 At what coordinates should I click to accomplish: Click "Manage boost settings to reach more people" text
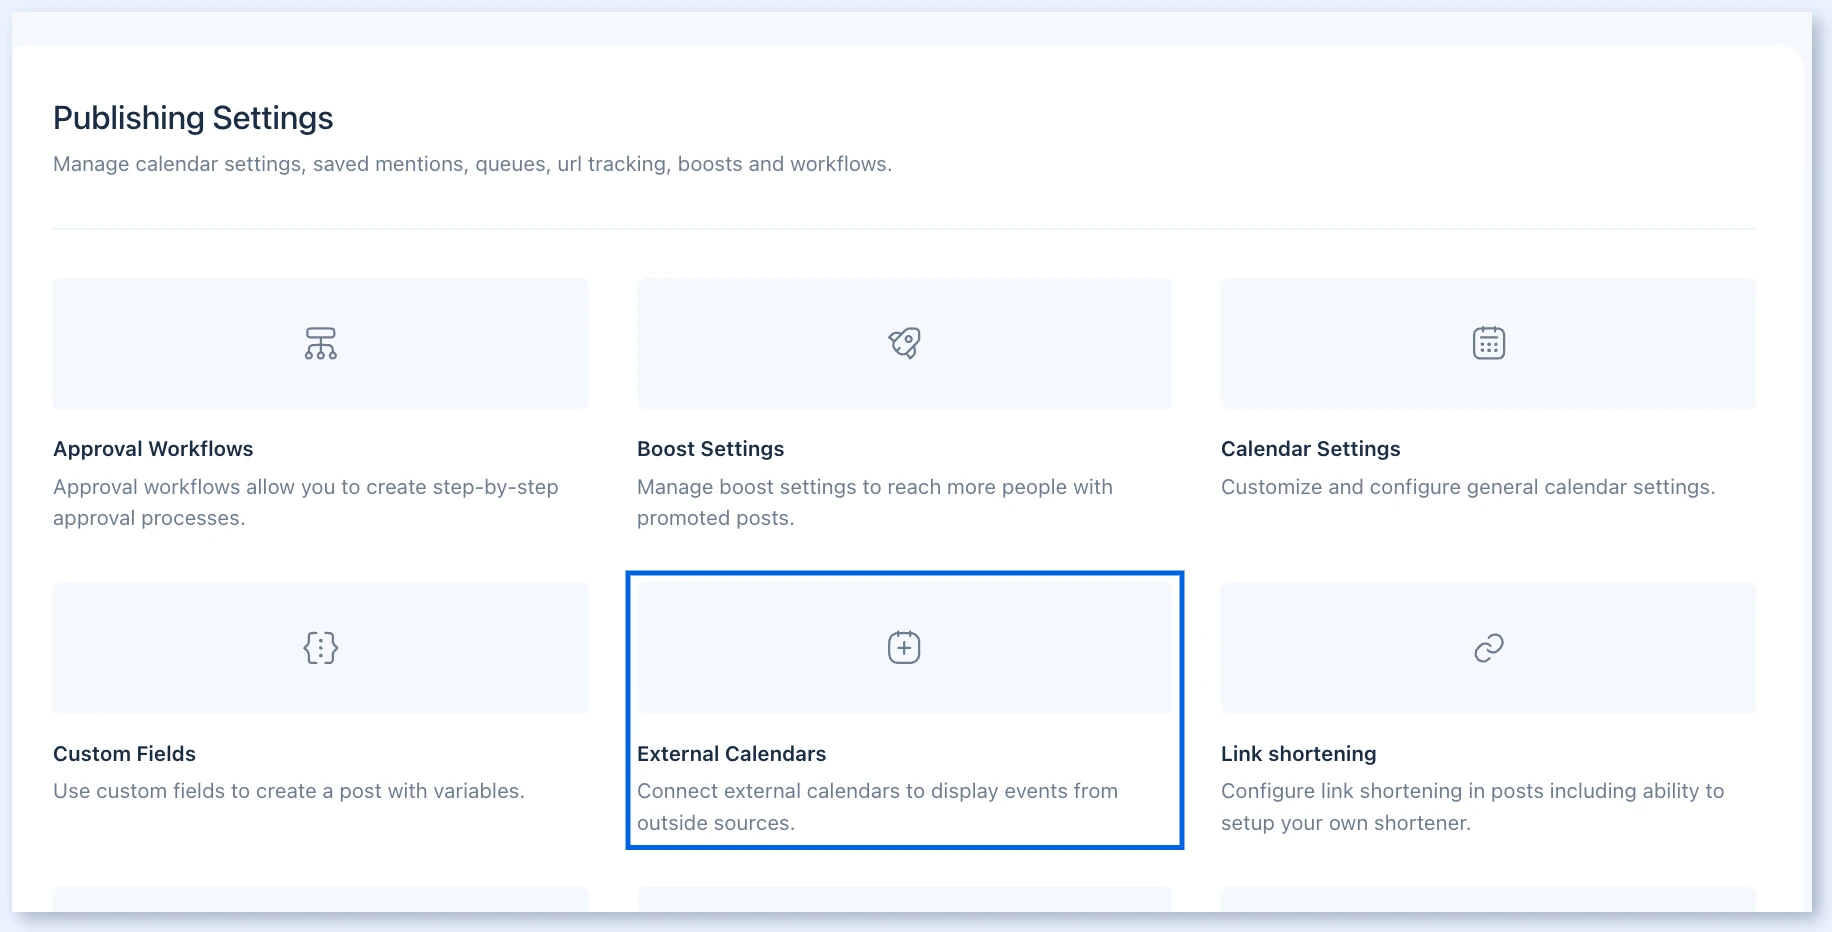click(875, 502)
